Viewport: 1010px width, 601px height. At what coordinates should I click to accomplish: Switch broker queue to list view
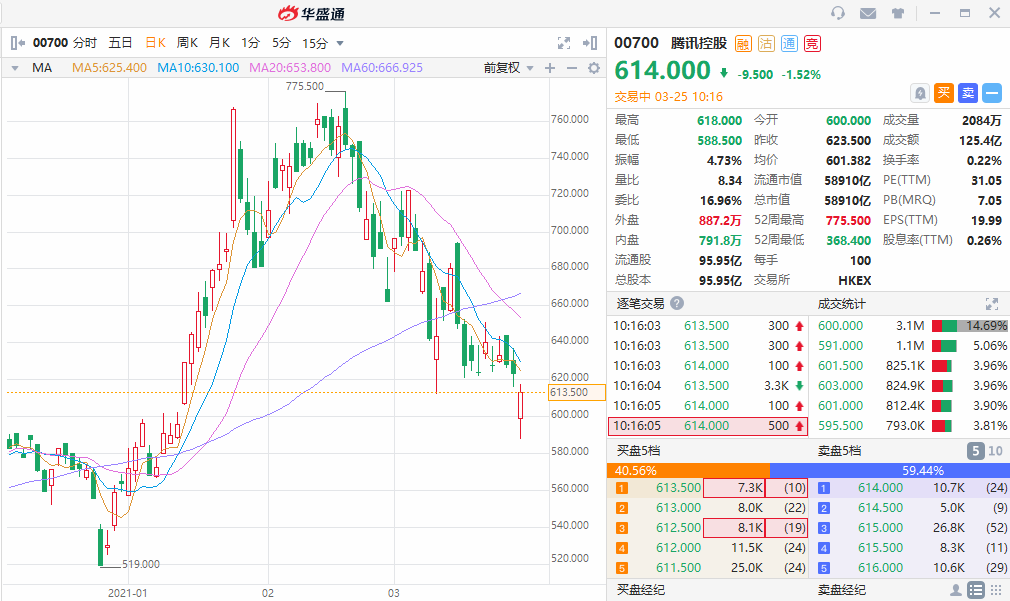click(976, 590)
